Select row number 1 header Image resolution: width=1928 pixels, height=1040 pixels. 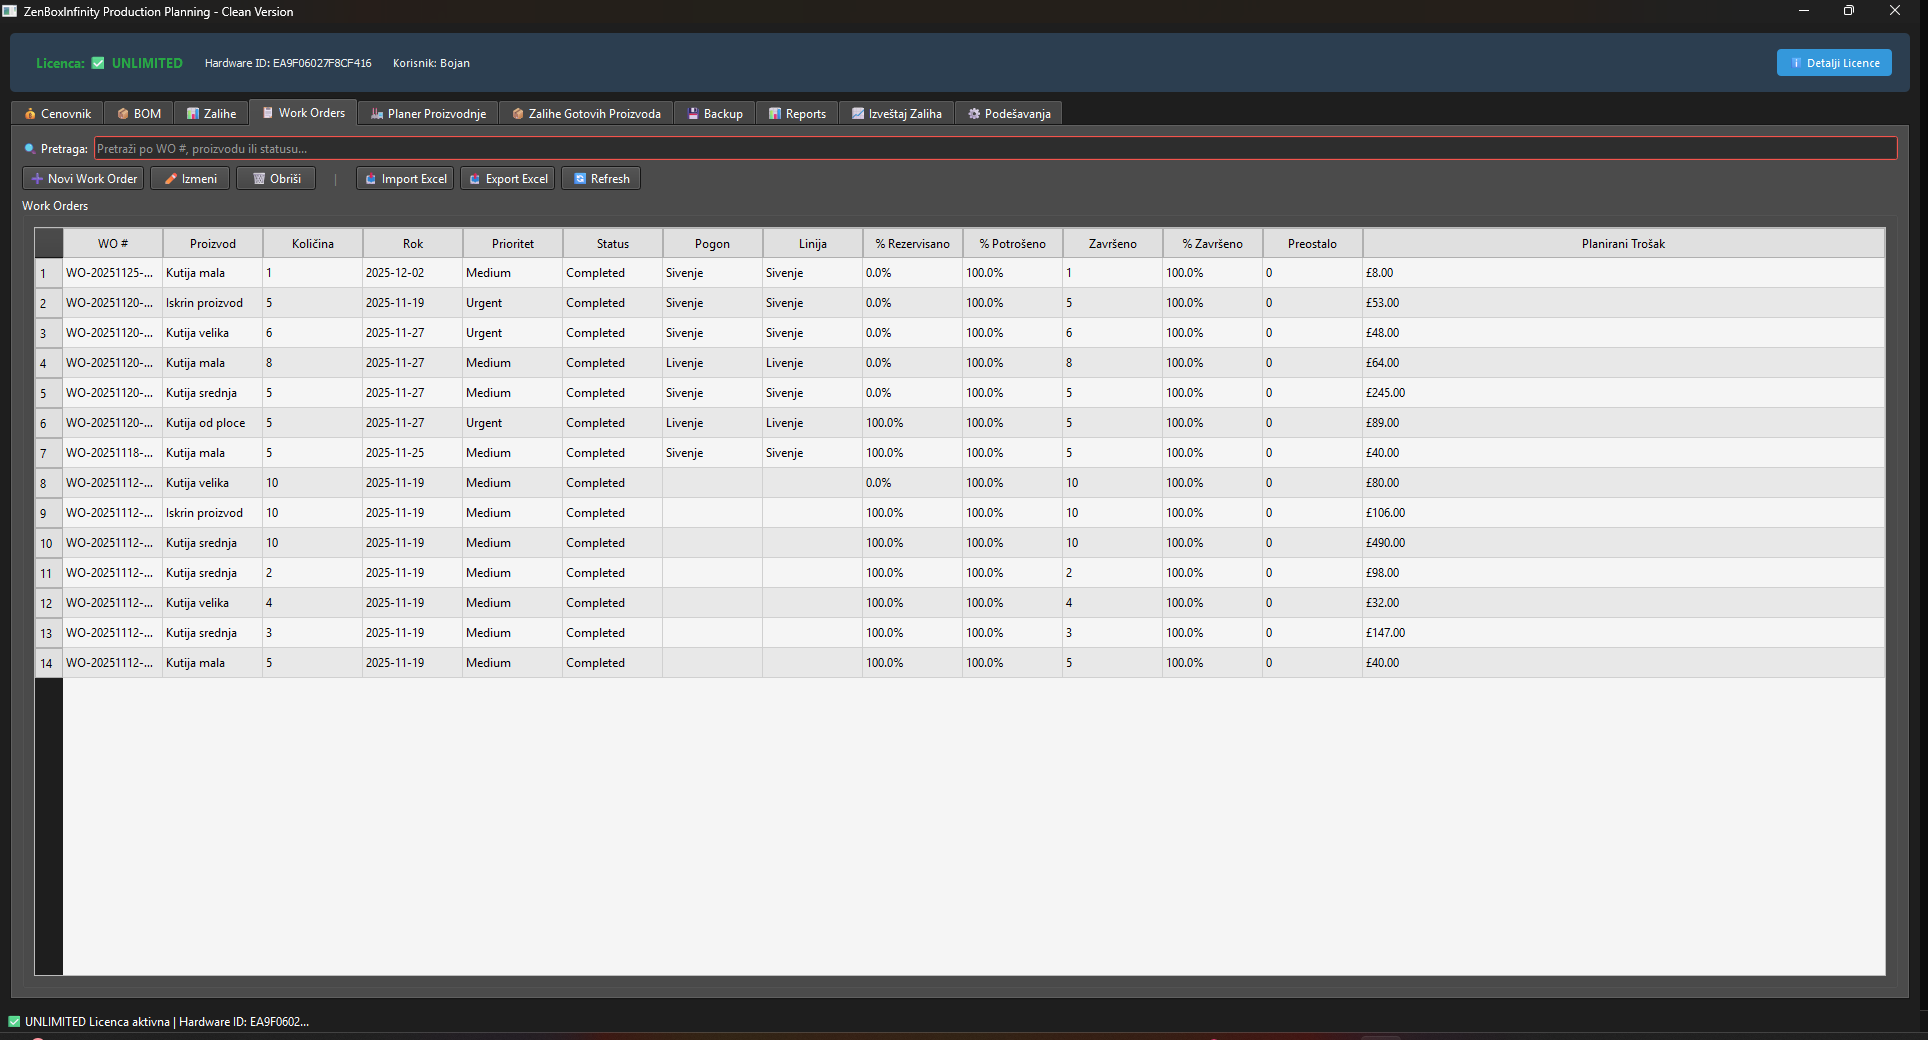pos(48,273)
